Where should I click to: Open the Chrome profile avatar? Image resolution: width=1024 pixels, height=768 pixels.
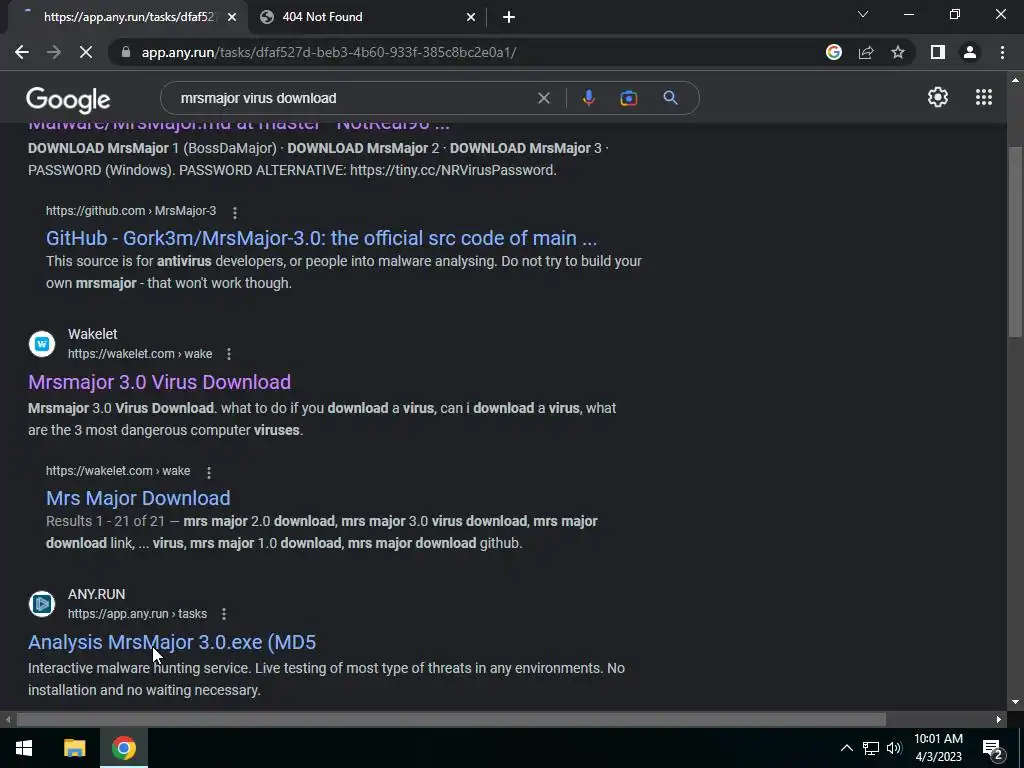pyautogui.click(x=970, y=52)
